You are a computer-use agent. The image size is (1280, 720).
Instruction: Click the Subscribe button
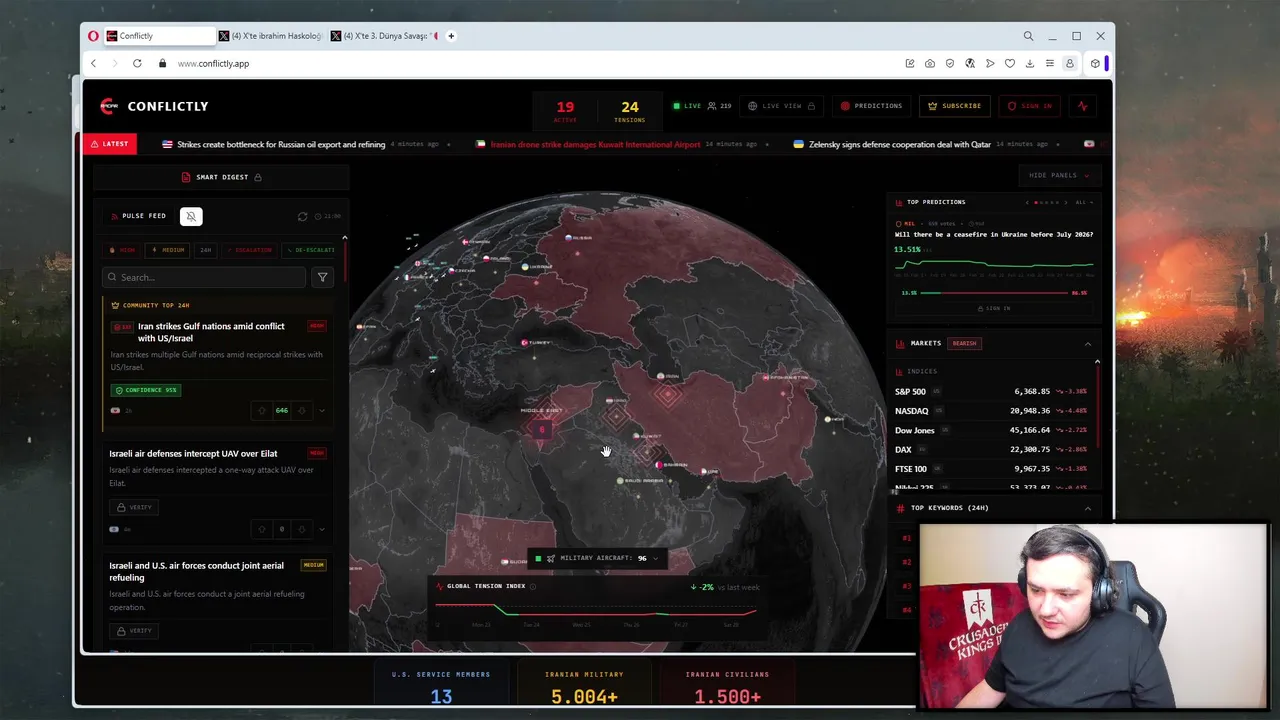tap(955, 106)
